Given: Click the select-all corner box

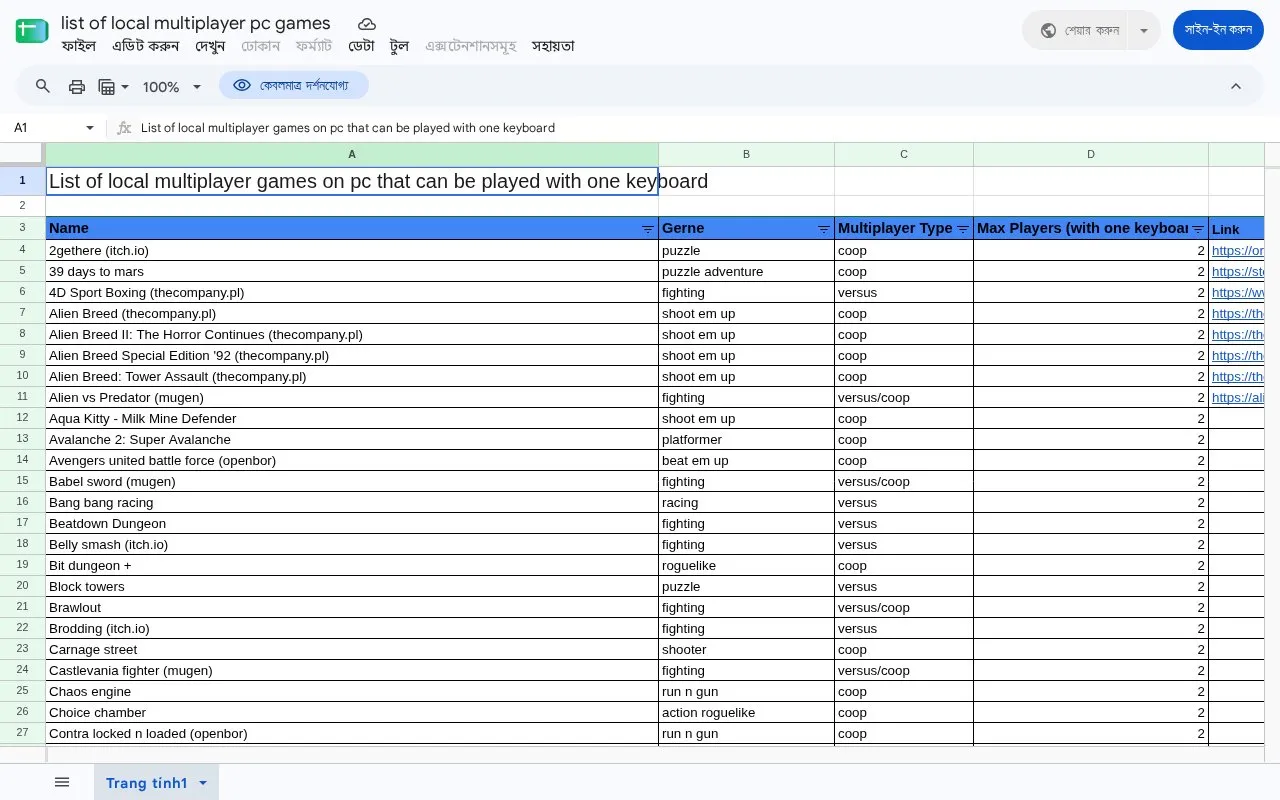Looking at the screenshot, I should coord(22,155).
